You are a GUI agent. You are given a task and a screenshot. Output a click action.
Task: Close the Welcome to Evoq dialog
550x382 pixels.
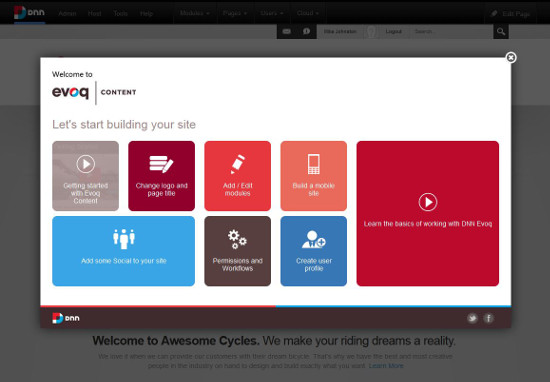pos(511,58)
